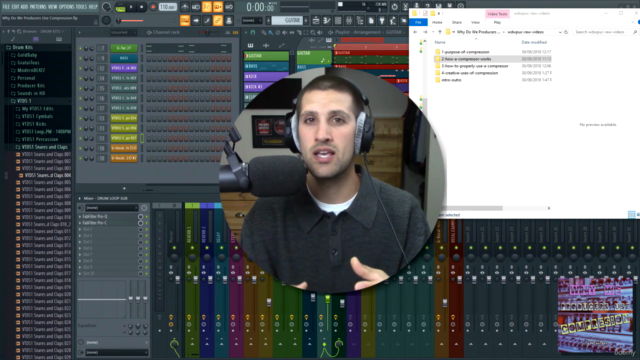Adjust the main volume slider under the transport
This screenshot has height=360, width=640.
click(131, 20)
